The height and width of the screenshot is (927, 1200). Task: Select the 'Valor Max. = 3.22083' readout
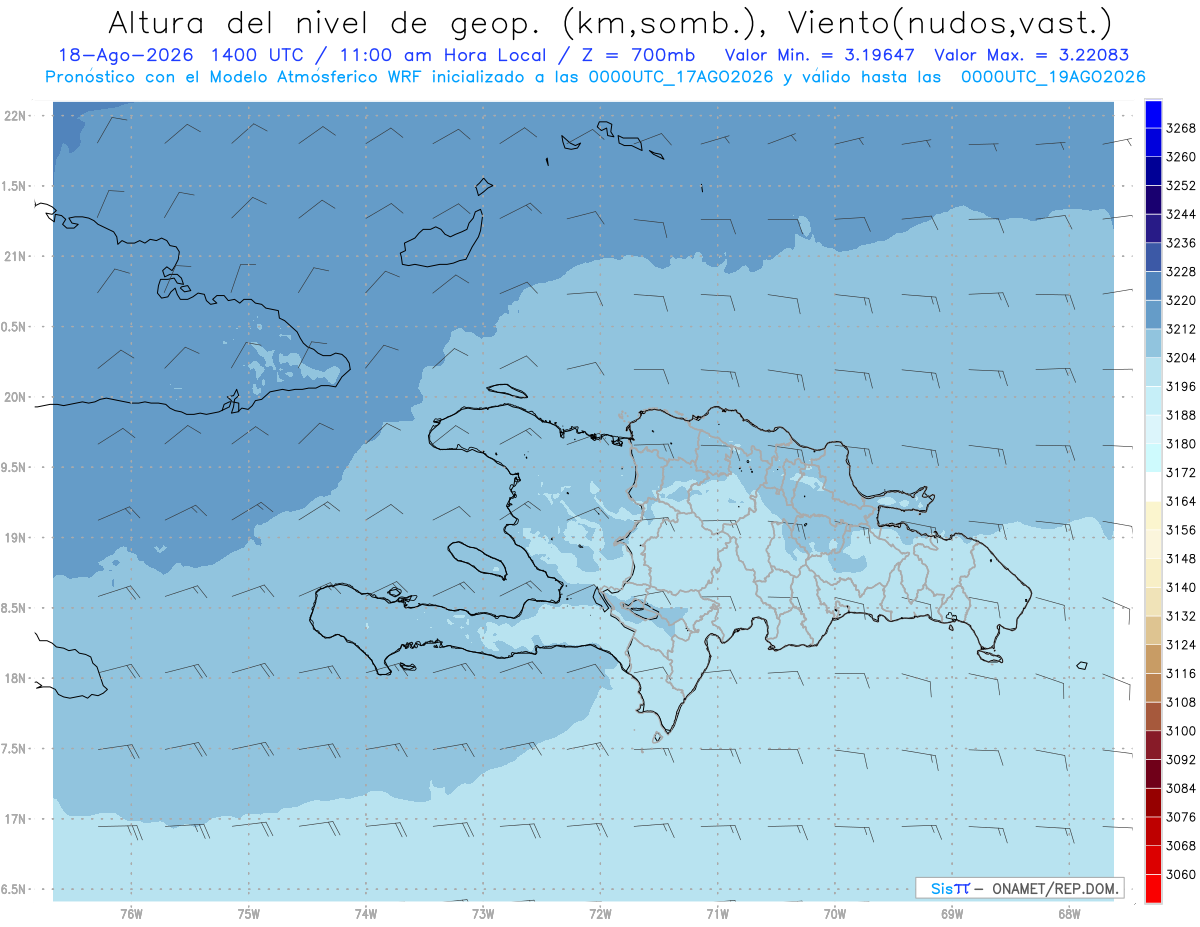[x=1031, y=55]
